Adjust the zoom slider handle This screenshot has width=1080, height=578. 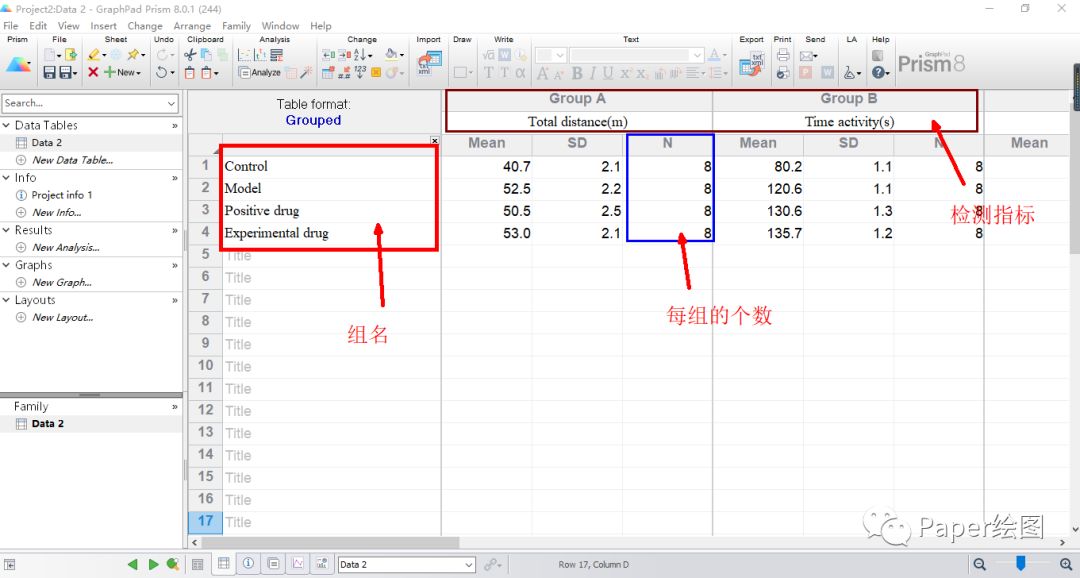1021,564
